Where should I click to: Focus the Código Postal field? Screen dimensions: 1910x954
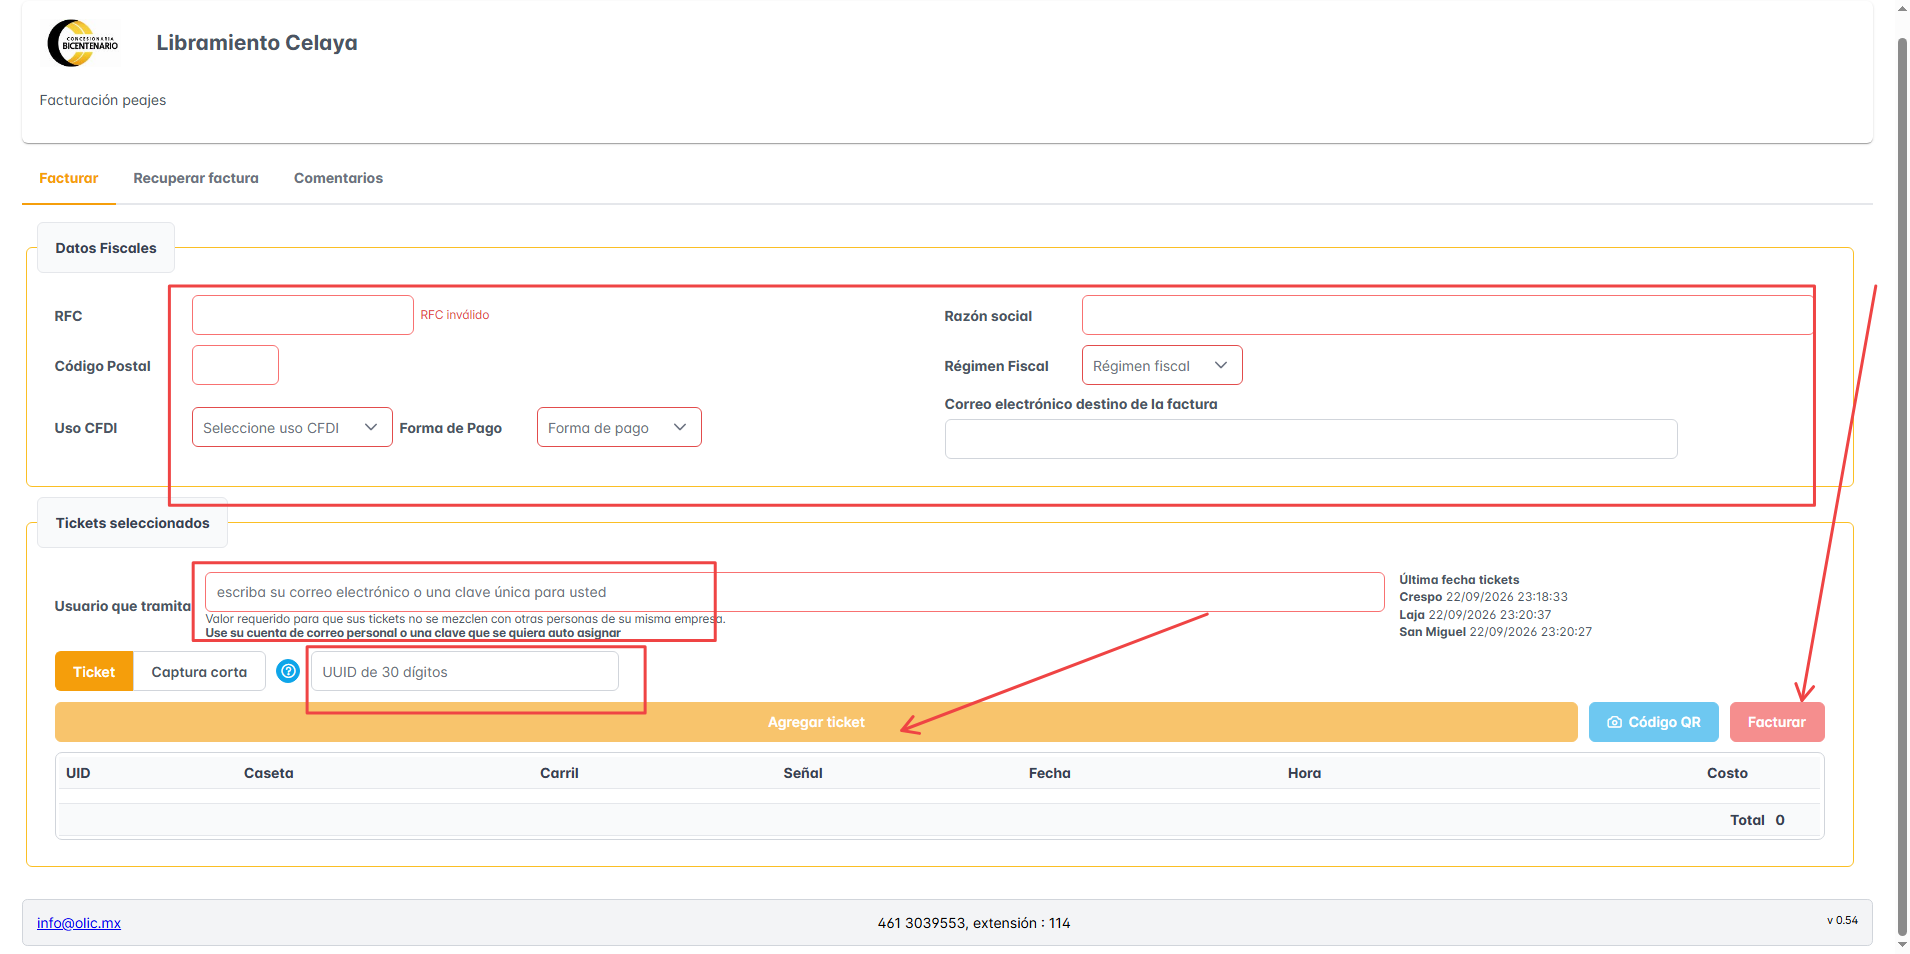point(235,365)
